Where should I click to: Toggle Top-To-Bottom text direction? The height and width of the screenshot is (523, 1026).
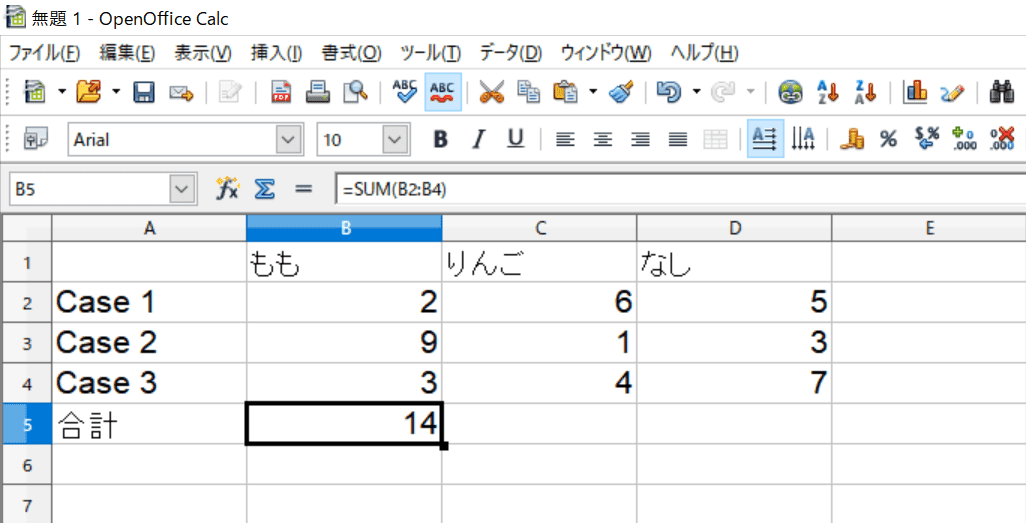point(803,139)
